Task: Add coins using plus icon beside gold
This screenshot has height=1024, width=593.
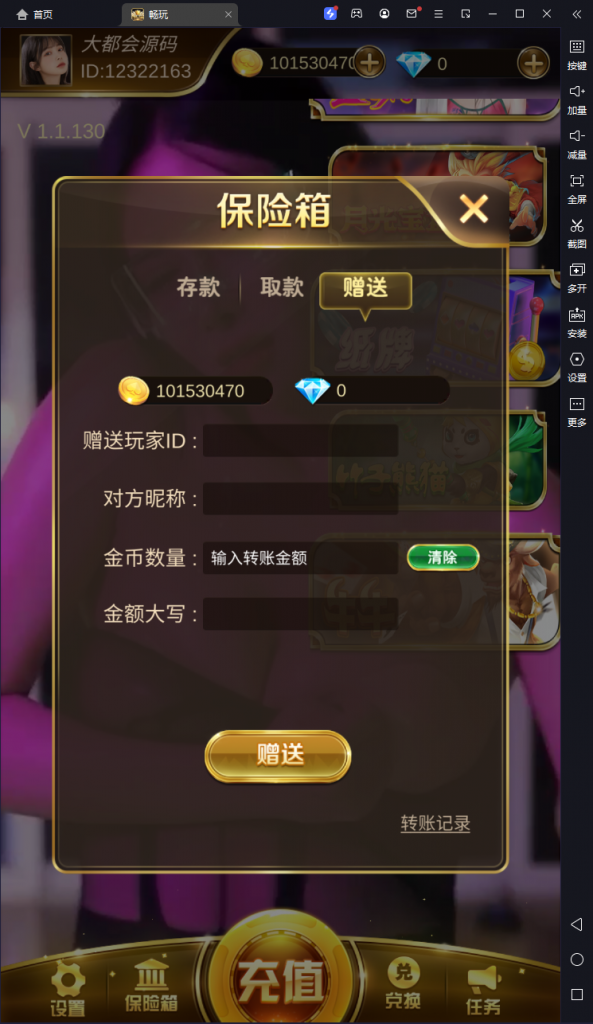Action: coord(369,63)
